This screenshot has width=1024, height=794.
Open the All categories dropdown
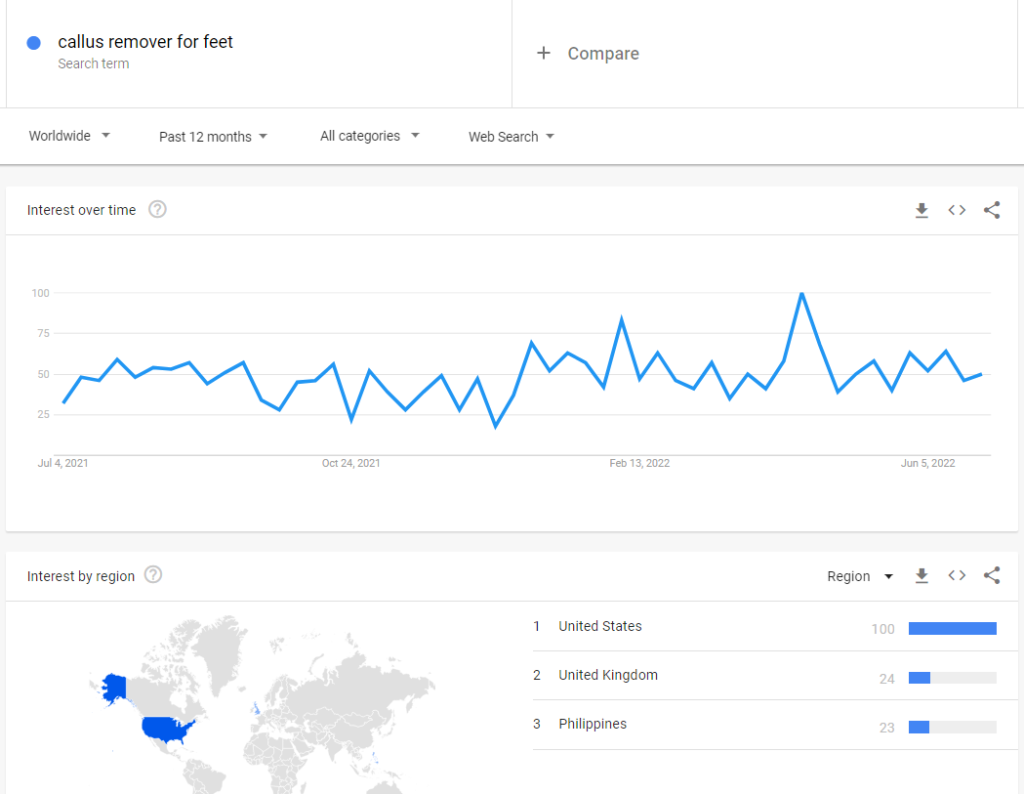point(370,136)
